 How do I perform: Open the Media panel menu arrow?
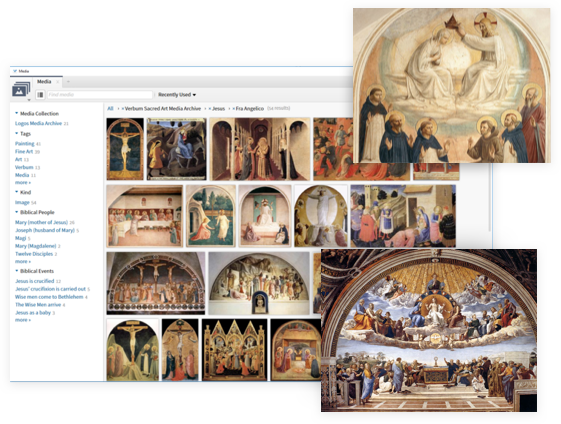[29, 100]
